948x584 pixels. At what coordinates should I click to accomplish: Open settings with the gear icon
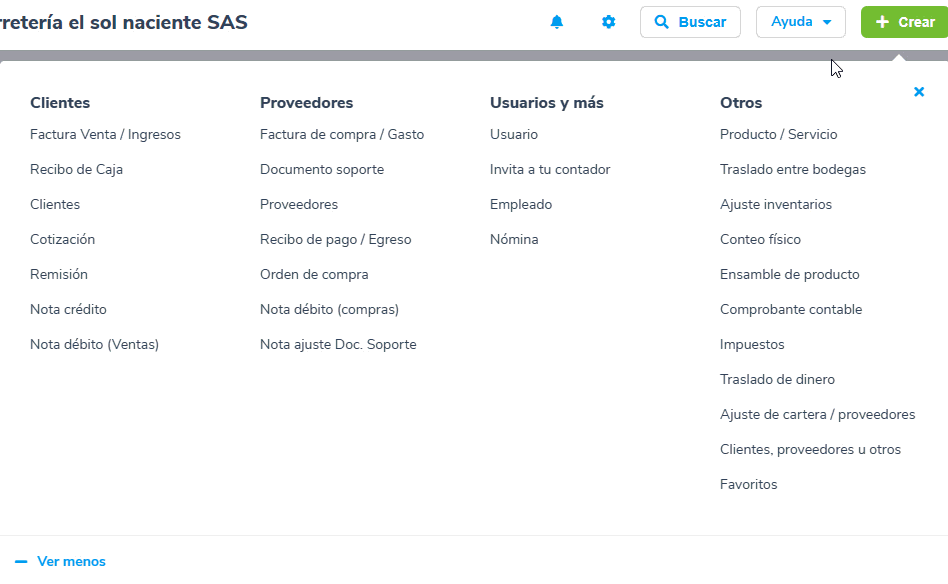click(x=608, y=22)
